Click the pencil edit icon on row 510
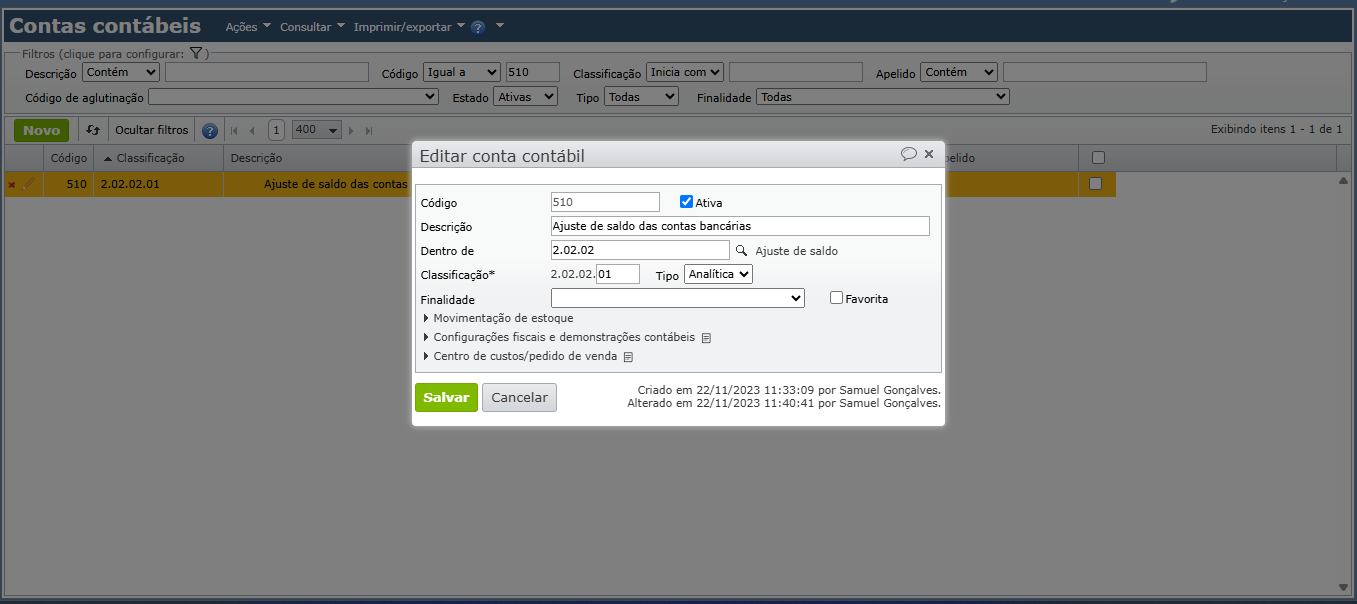 pos(28,184)
